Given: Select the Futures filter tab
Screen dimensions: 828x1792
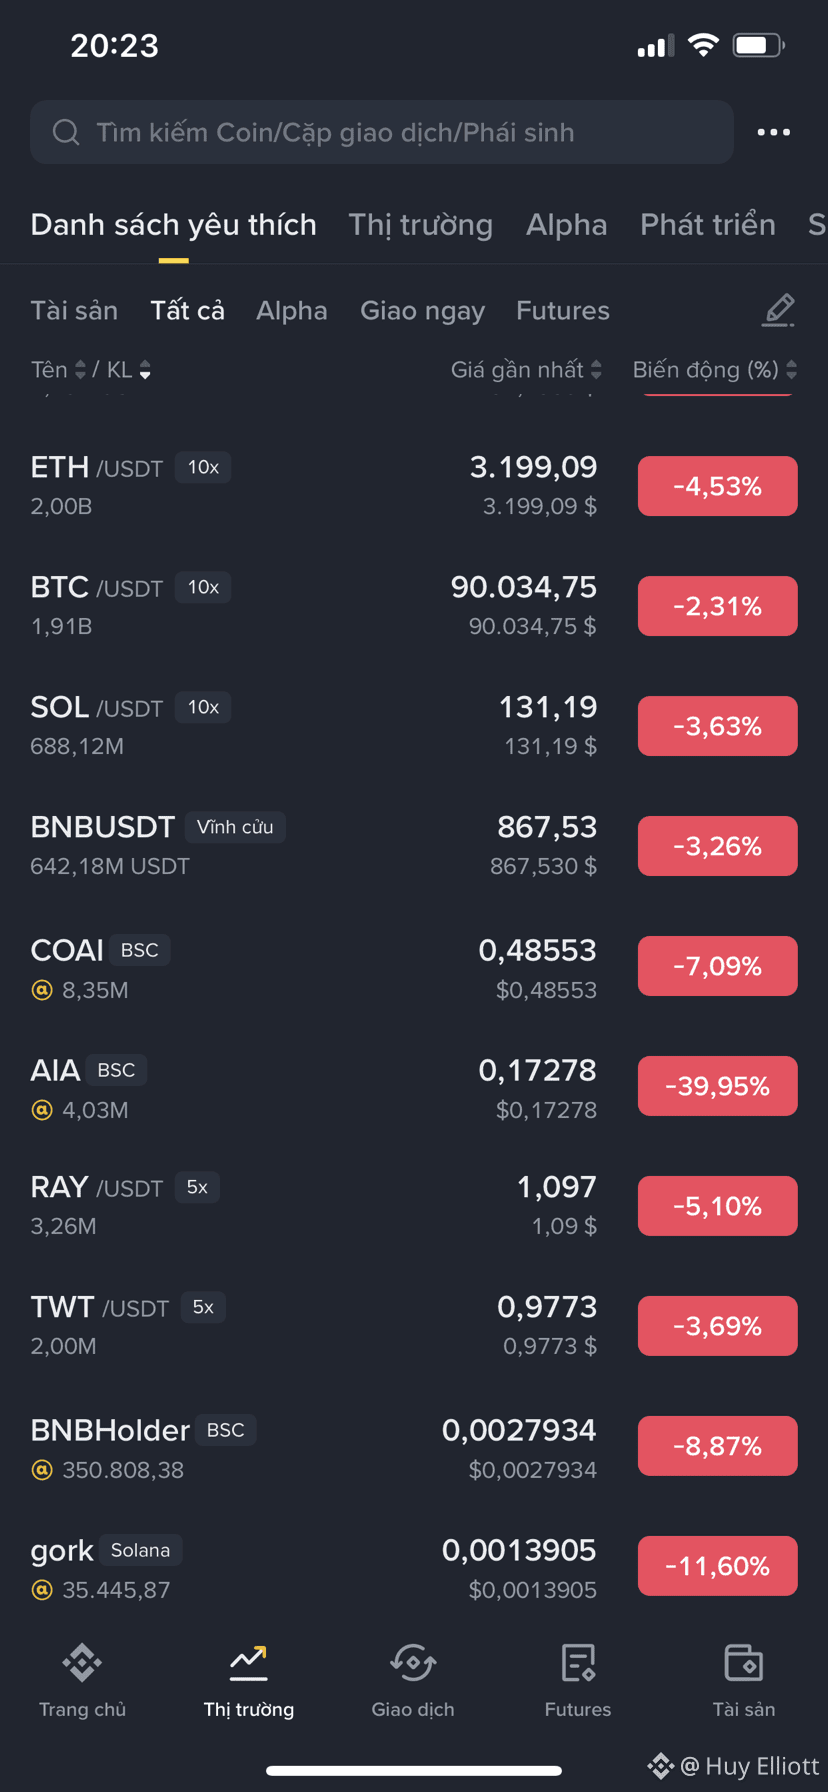Looking at the screenshot, I should click(563, 311).
